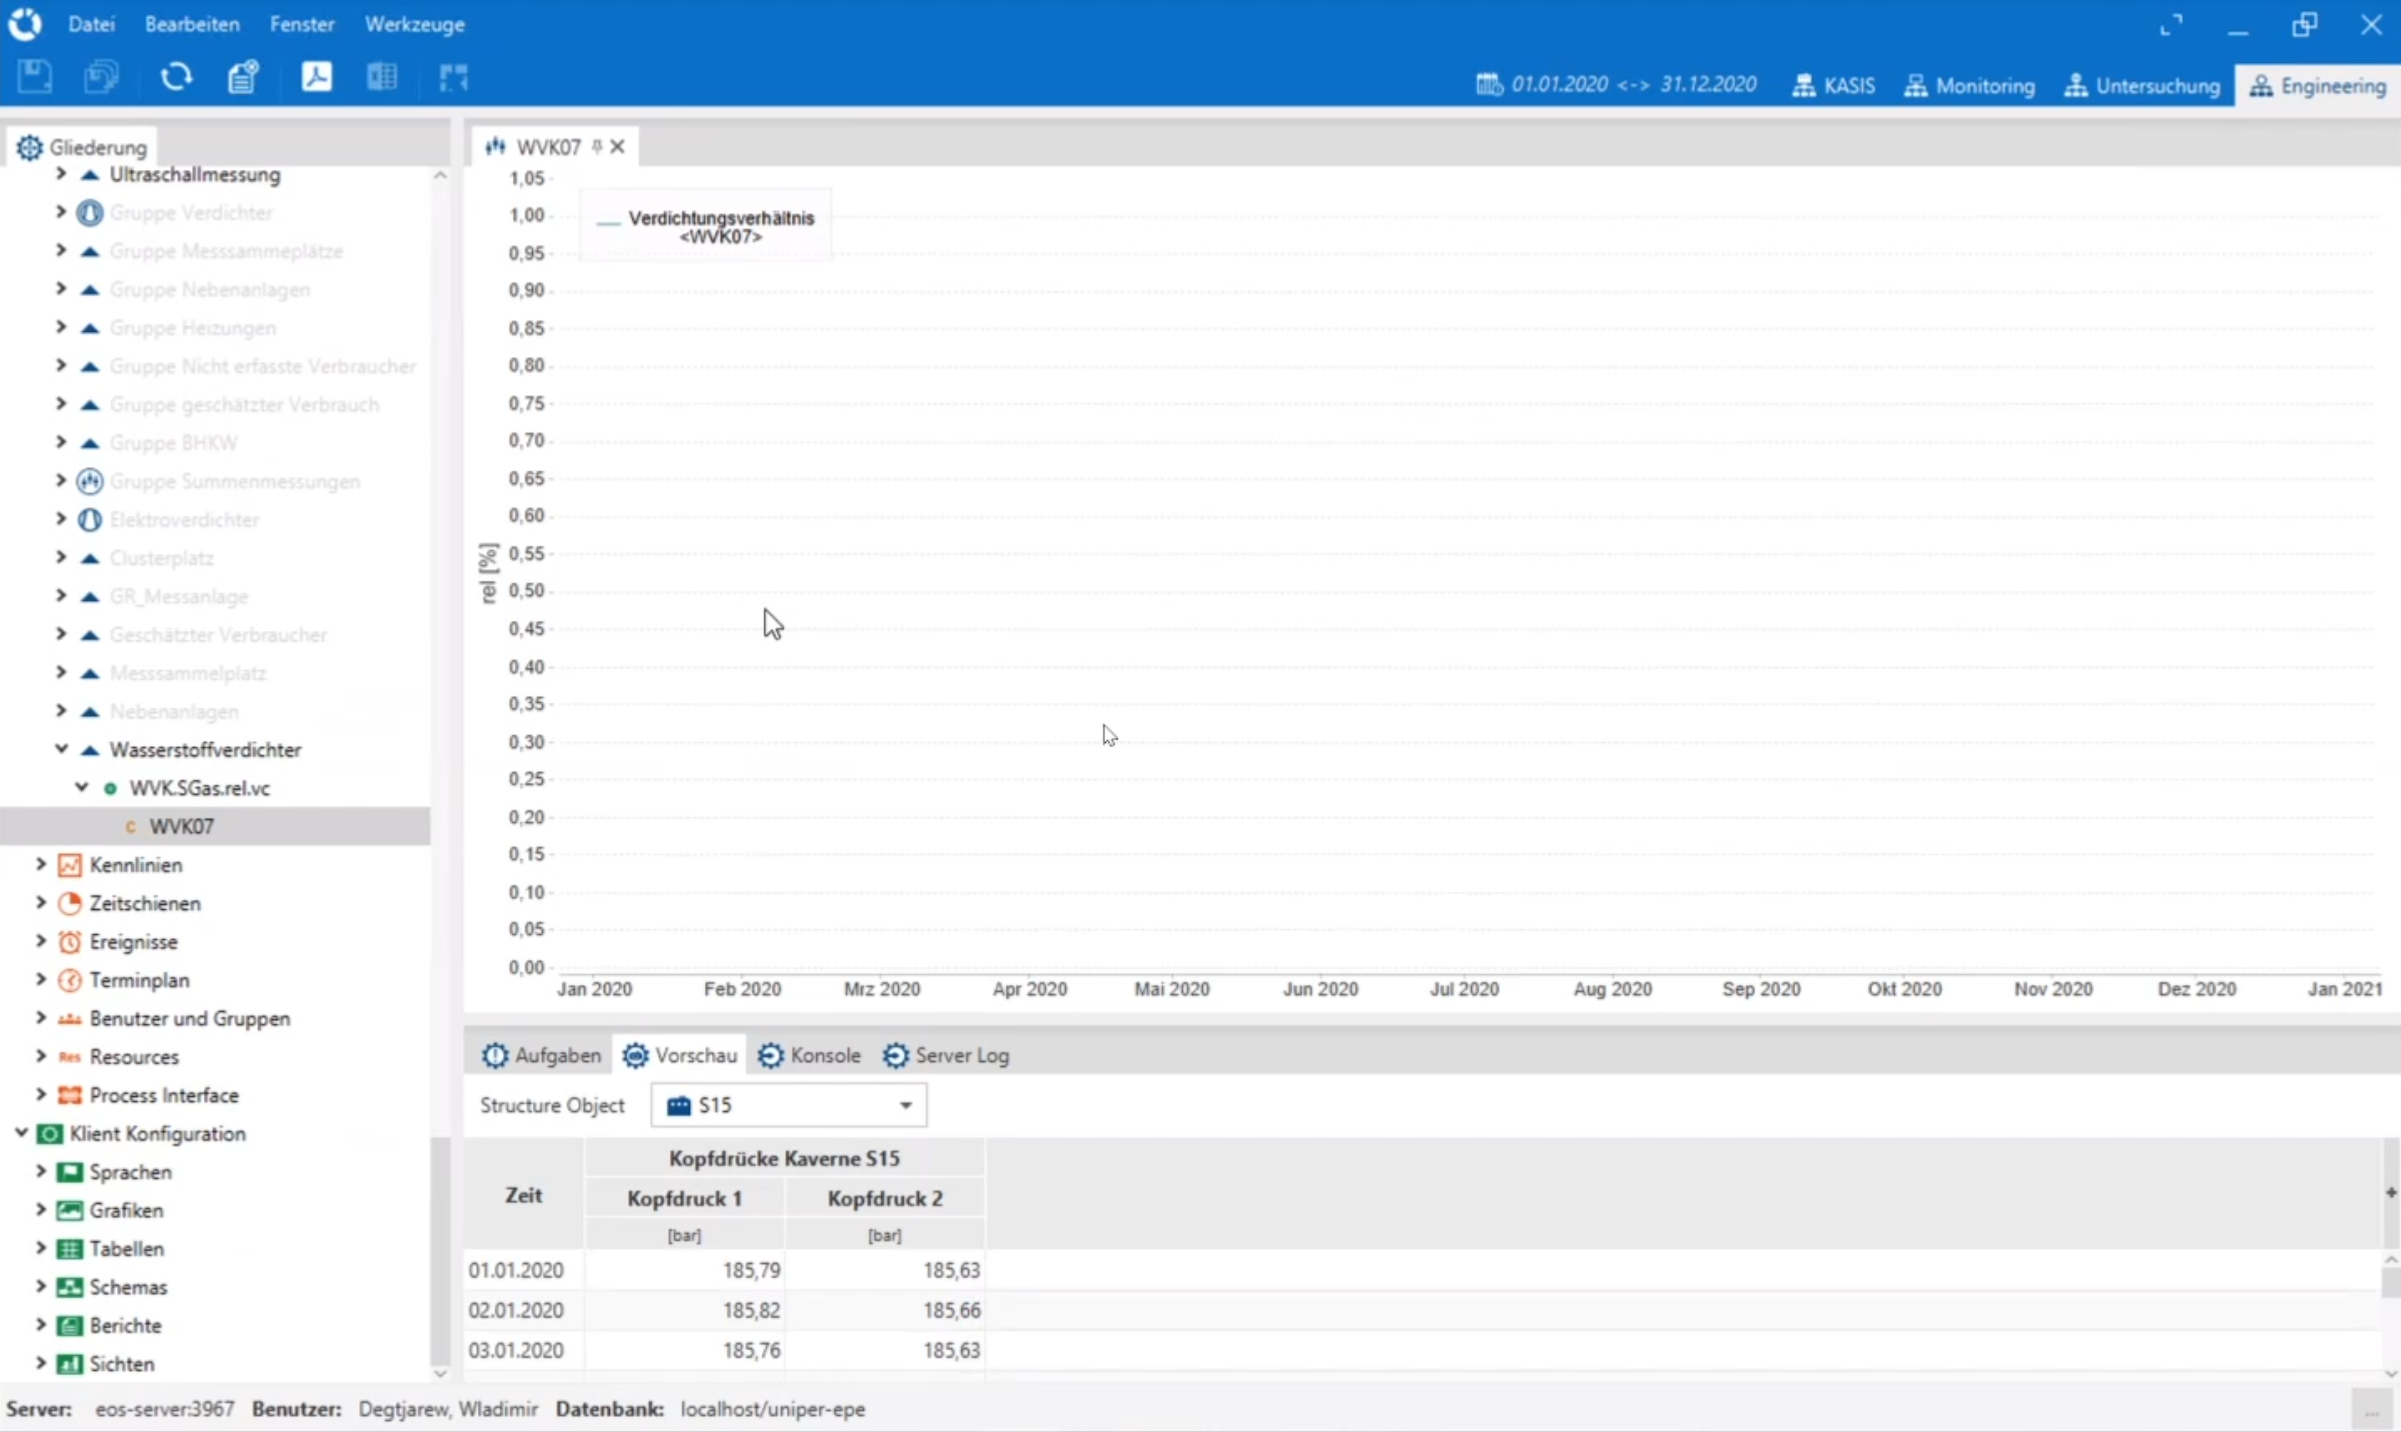Click the split columns layout icon
Viewport: 2401px width, 1432px height.
(382, 77)
